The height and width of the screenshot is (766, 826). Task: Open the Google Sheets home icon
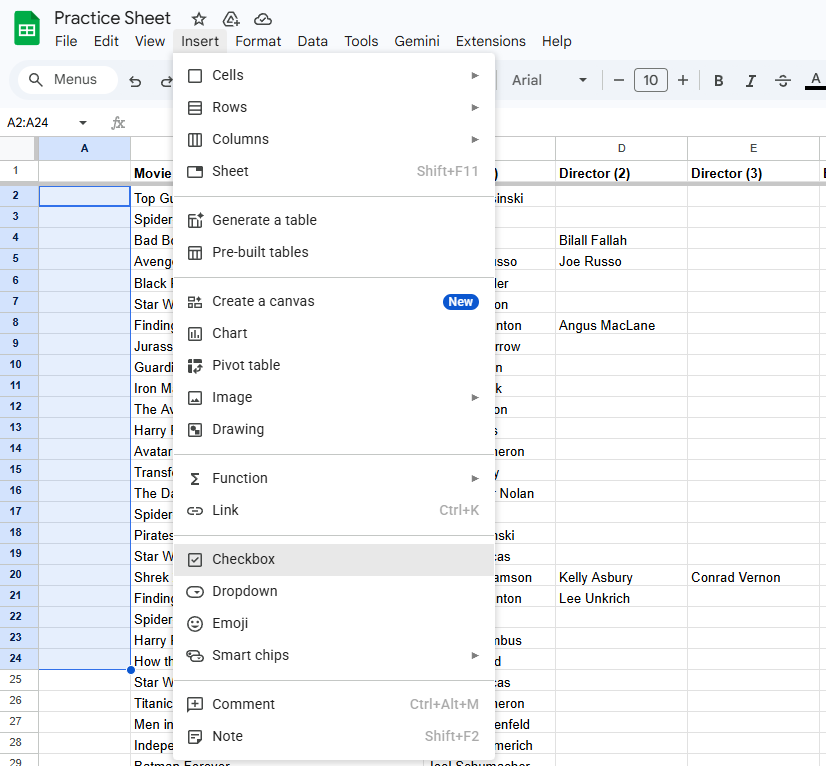coord(26,29)
